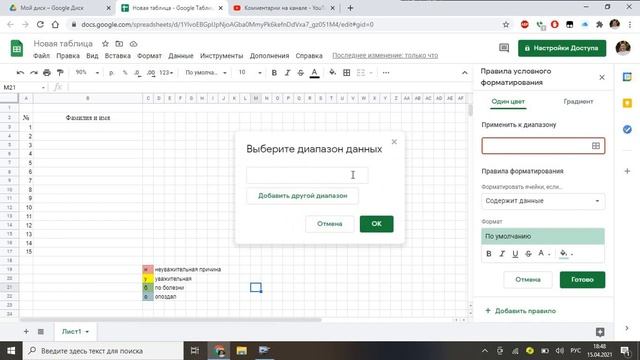
Task: Focus the Windows taskbar search box
Action: 103,351
